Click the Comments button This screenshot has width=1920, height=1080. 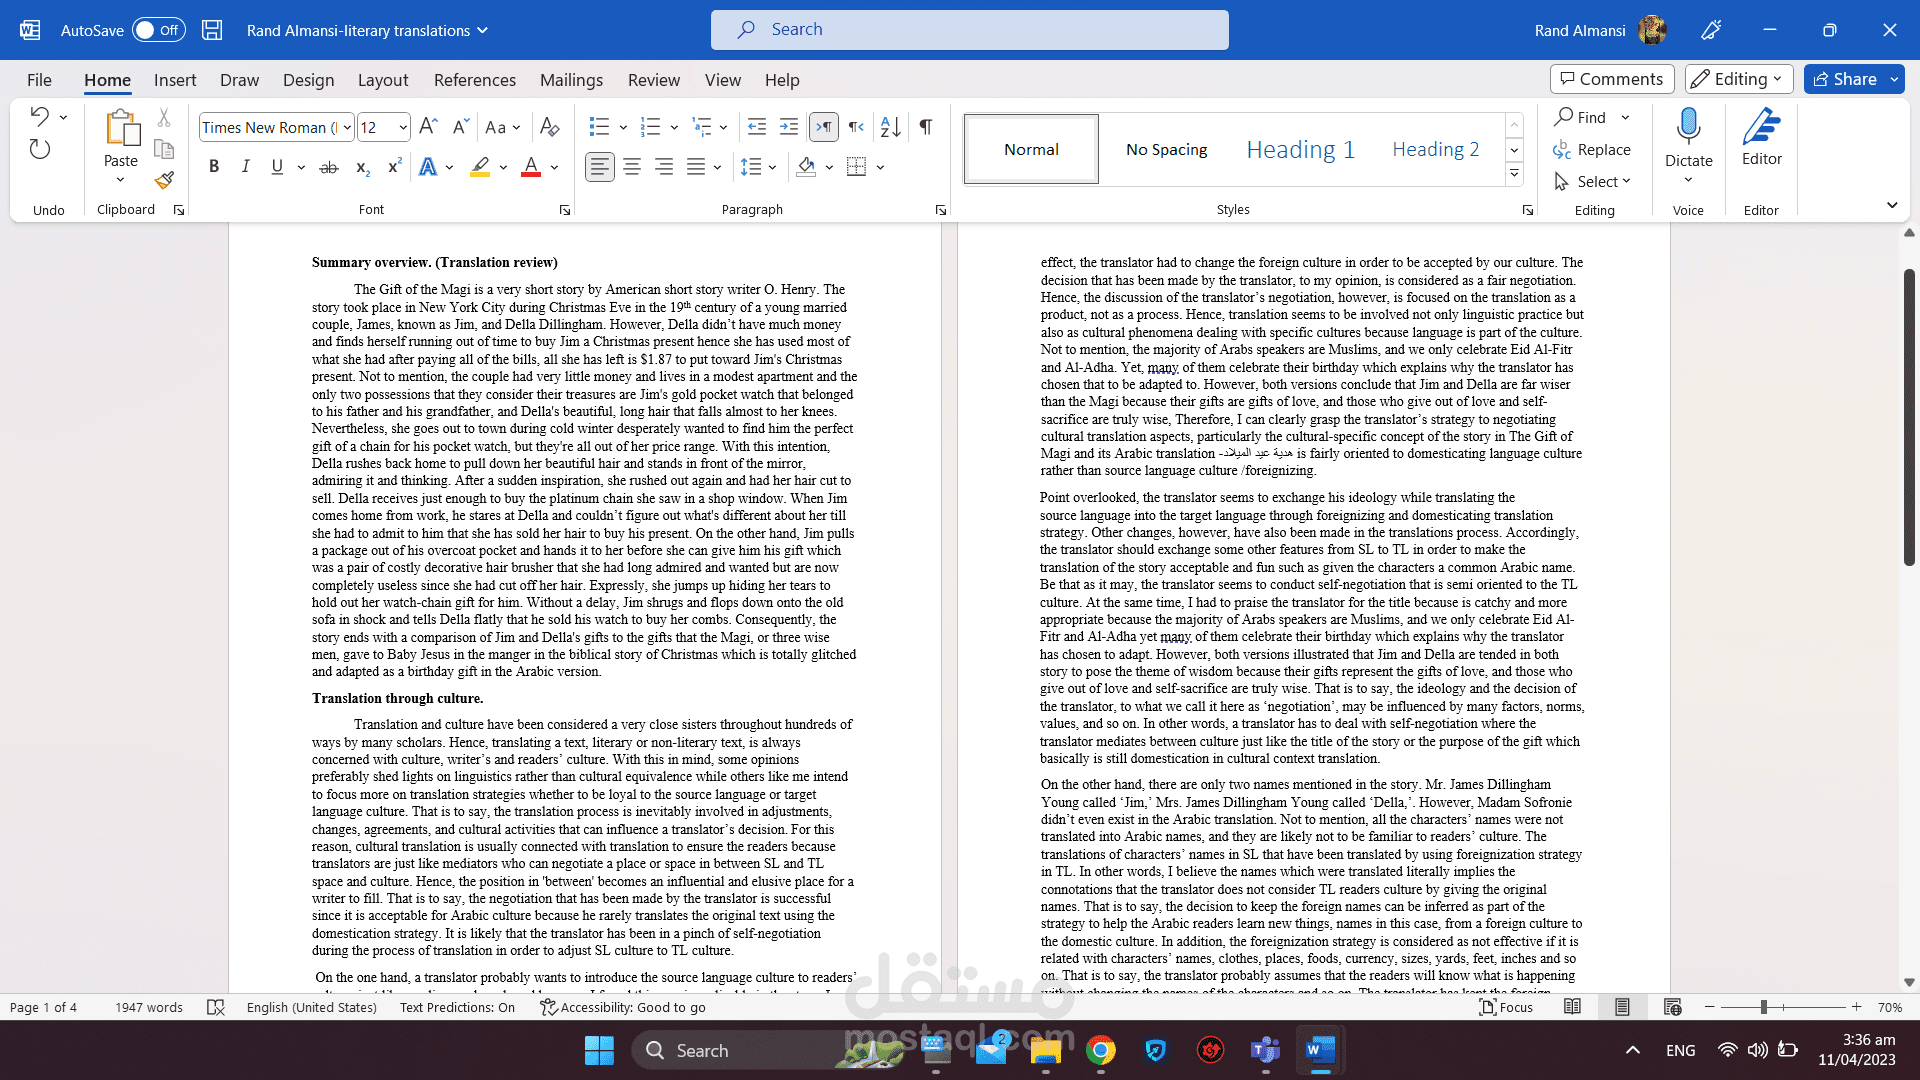click(x=1610, y=79)
